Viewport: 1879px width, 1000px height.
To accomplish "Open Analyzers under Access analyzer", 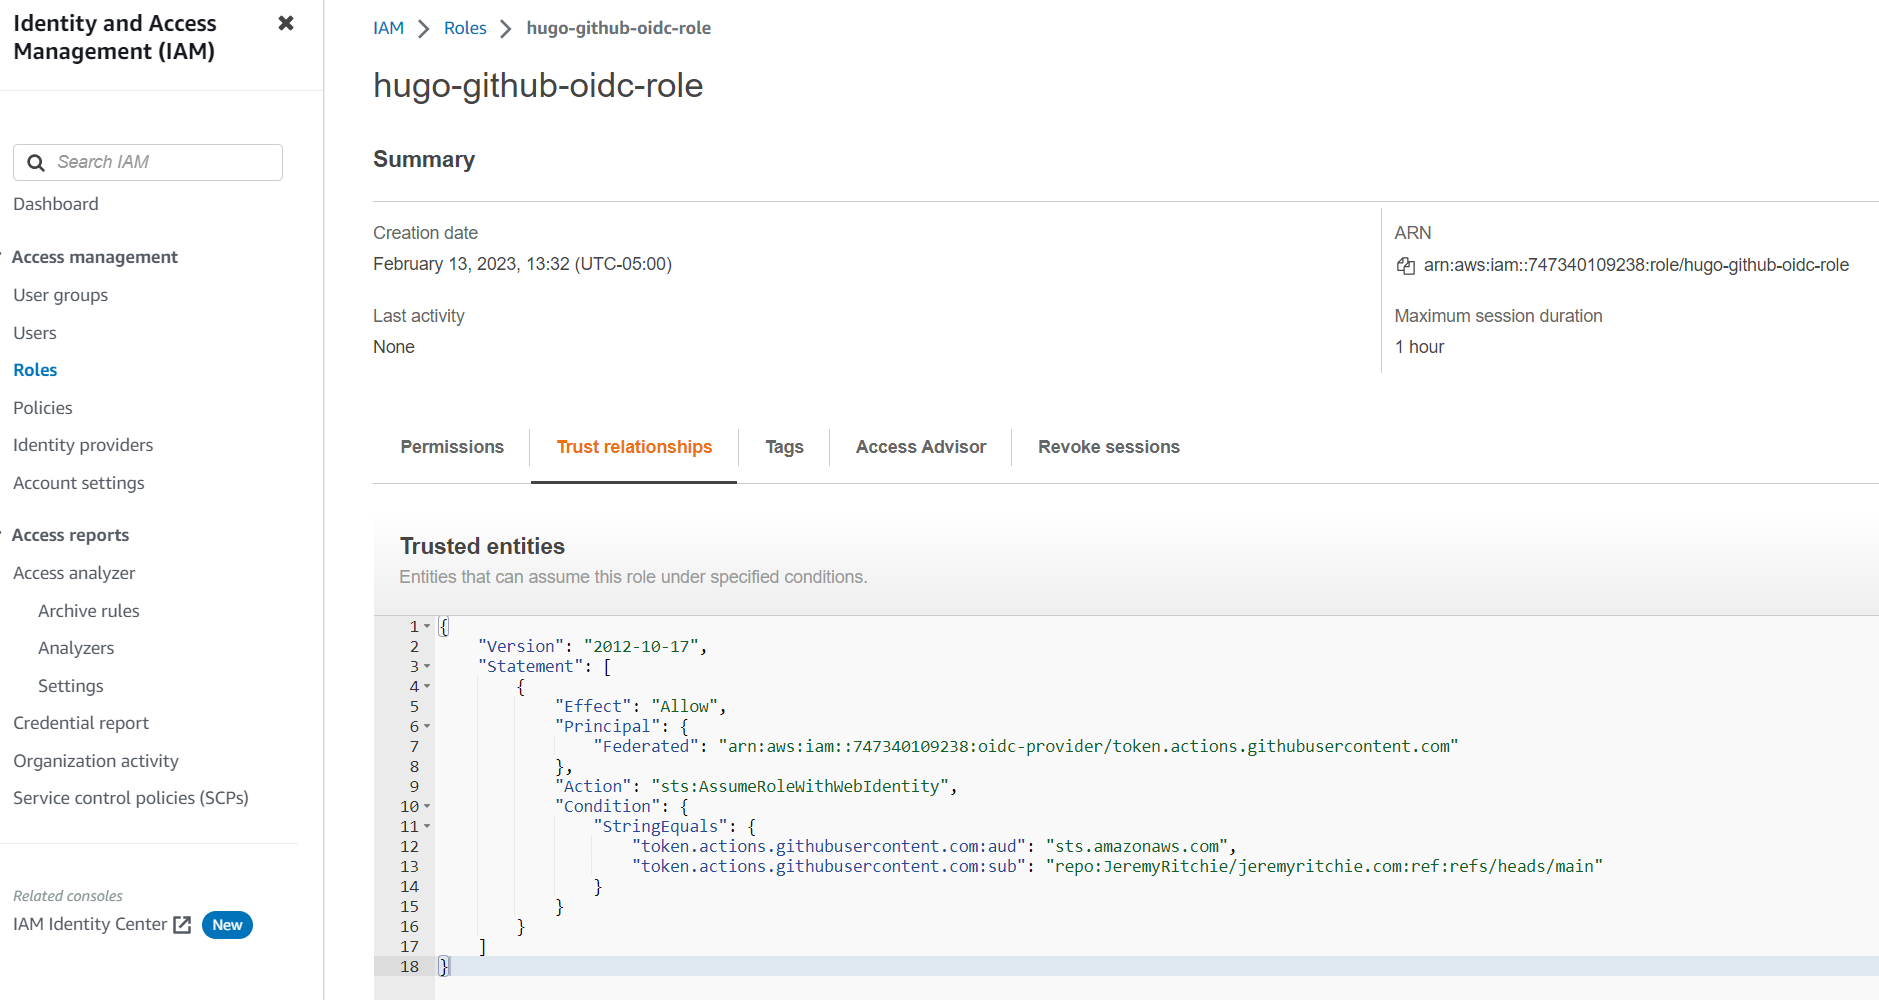I will point(76,648).
